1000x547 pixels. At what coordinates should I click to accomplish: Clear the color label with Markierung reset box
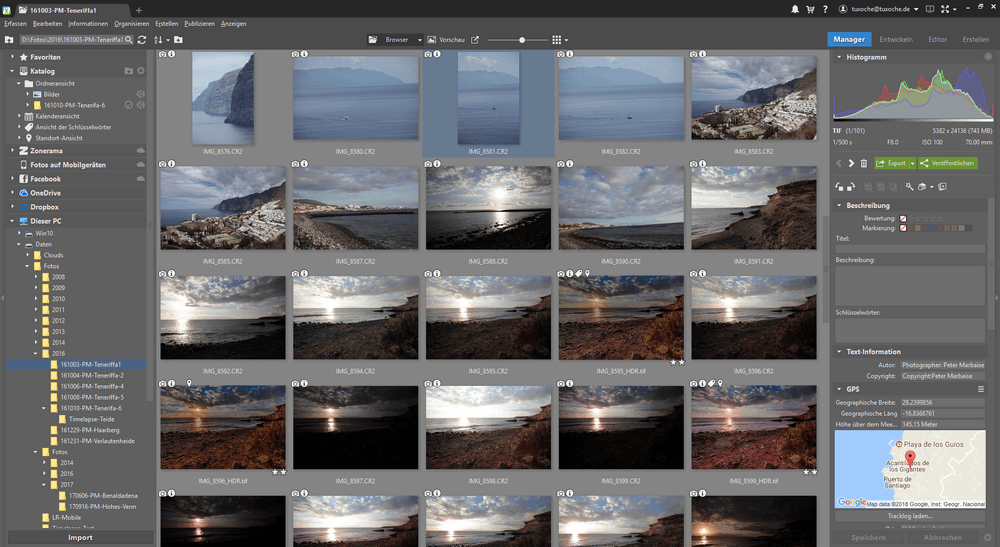click(903, 228)
